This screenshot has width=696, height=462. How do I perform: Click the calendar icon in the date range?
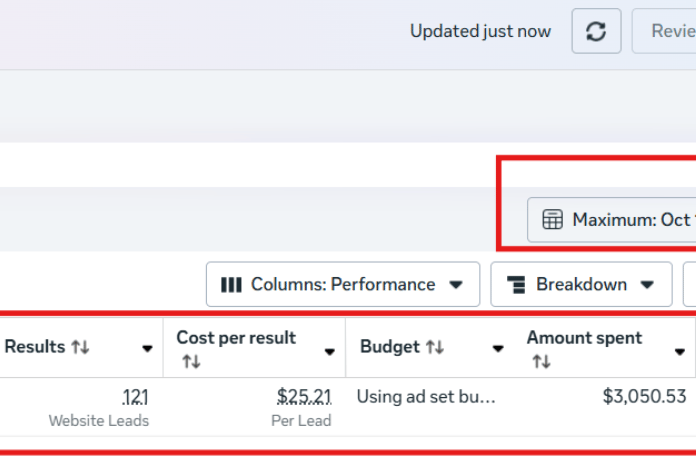tap(552, 220)
